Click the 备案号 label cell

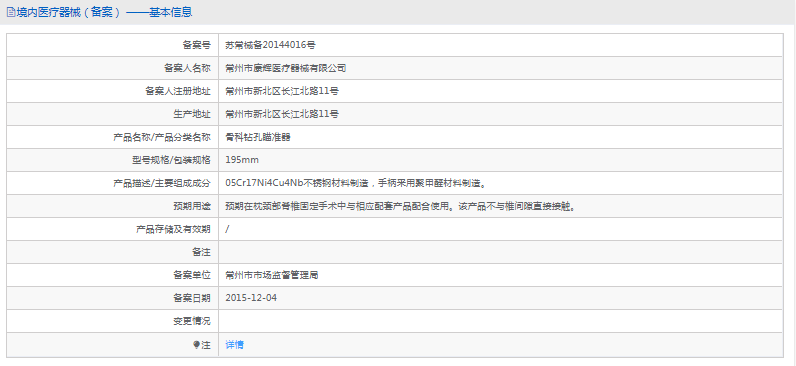click(113, 45)
